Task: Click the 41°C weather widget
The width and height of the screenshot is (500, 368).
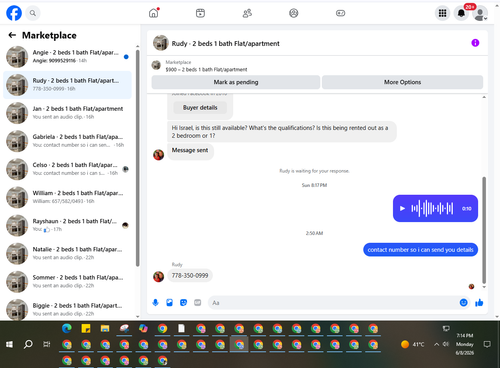Action: pyautogui.click(x=413, y=344)
